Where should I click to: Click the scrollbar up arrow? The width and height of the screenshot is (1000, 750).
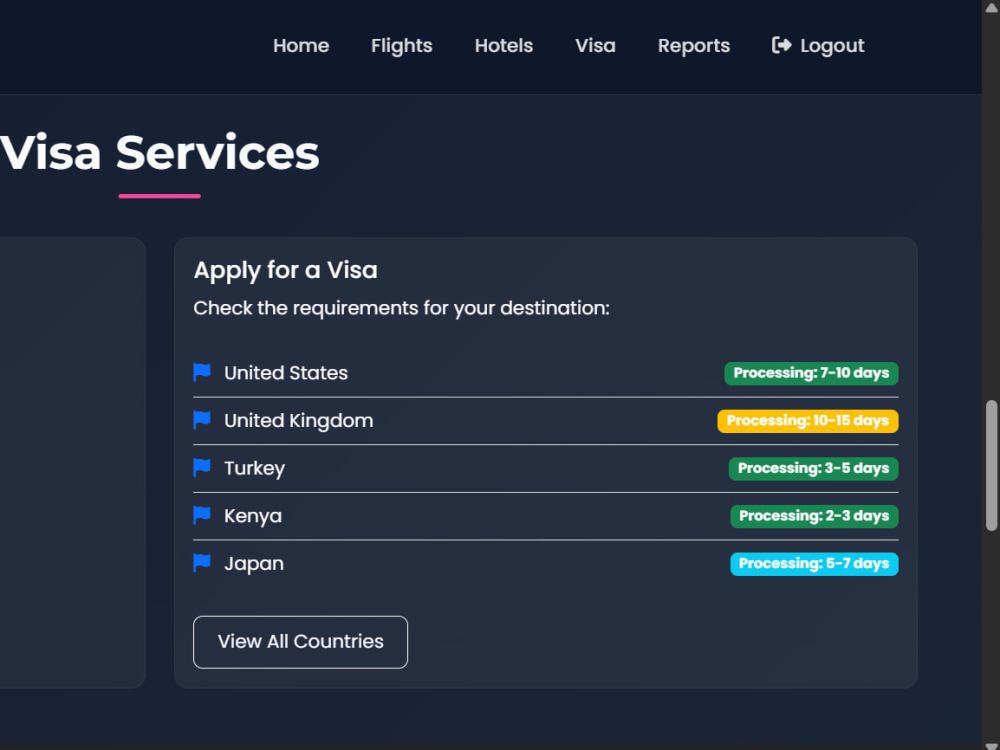point(991,6)
